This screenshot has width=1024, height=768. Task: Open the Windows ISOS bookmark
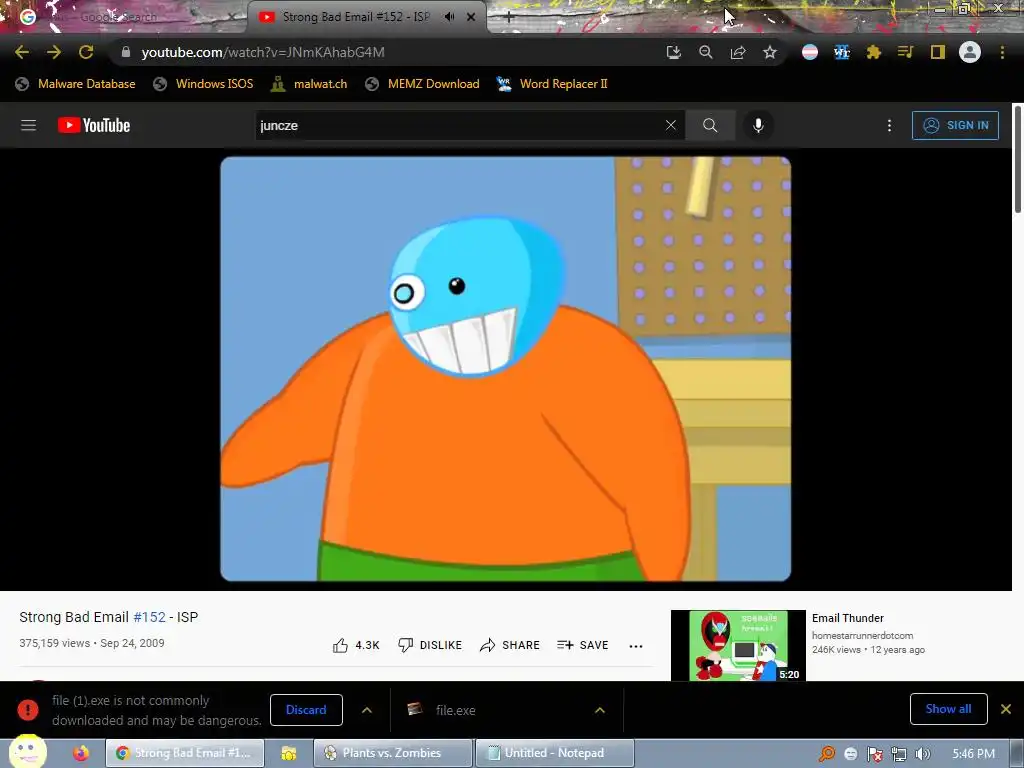(x=203, y=84)
